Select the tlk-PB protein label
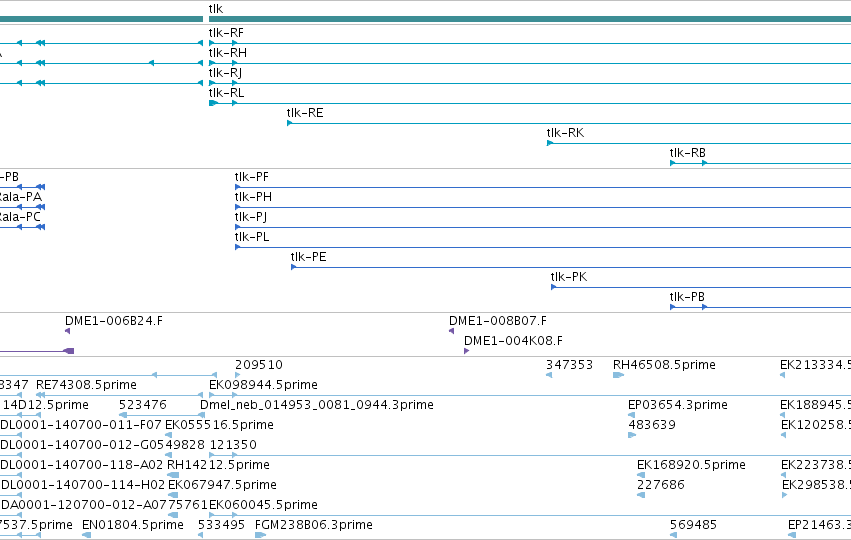The width and height of the screenshot is (851, 540). pos(687,298)
